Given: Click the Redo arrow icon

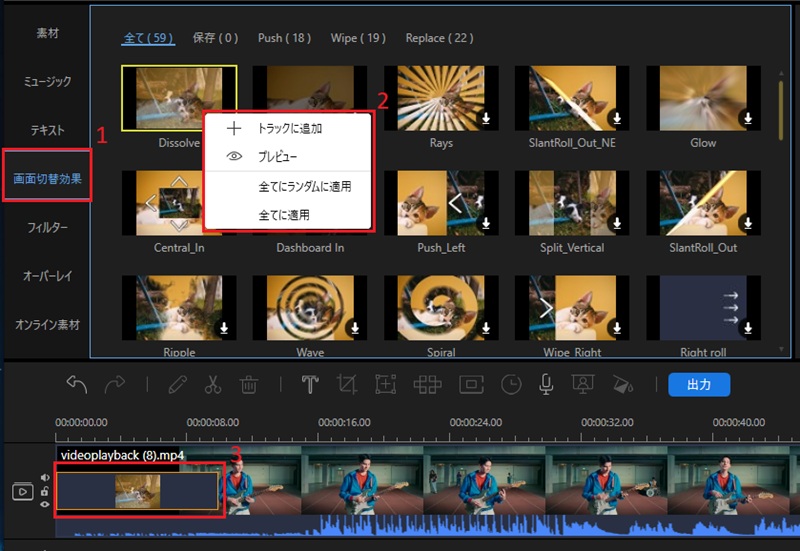Looking at the screenshot, I should click(x=115, y=384).
